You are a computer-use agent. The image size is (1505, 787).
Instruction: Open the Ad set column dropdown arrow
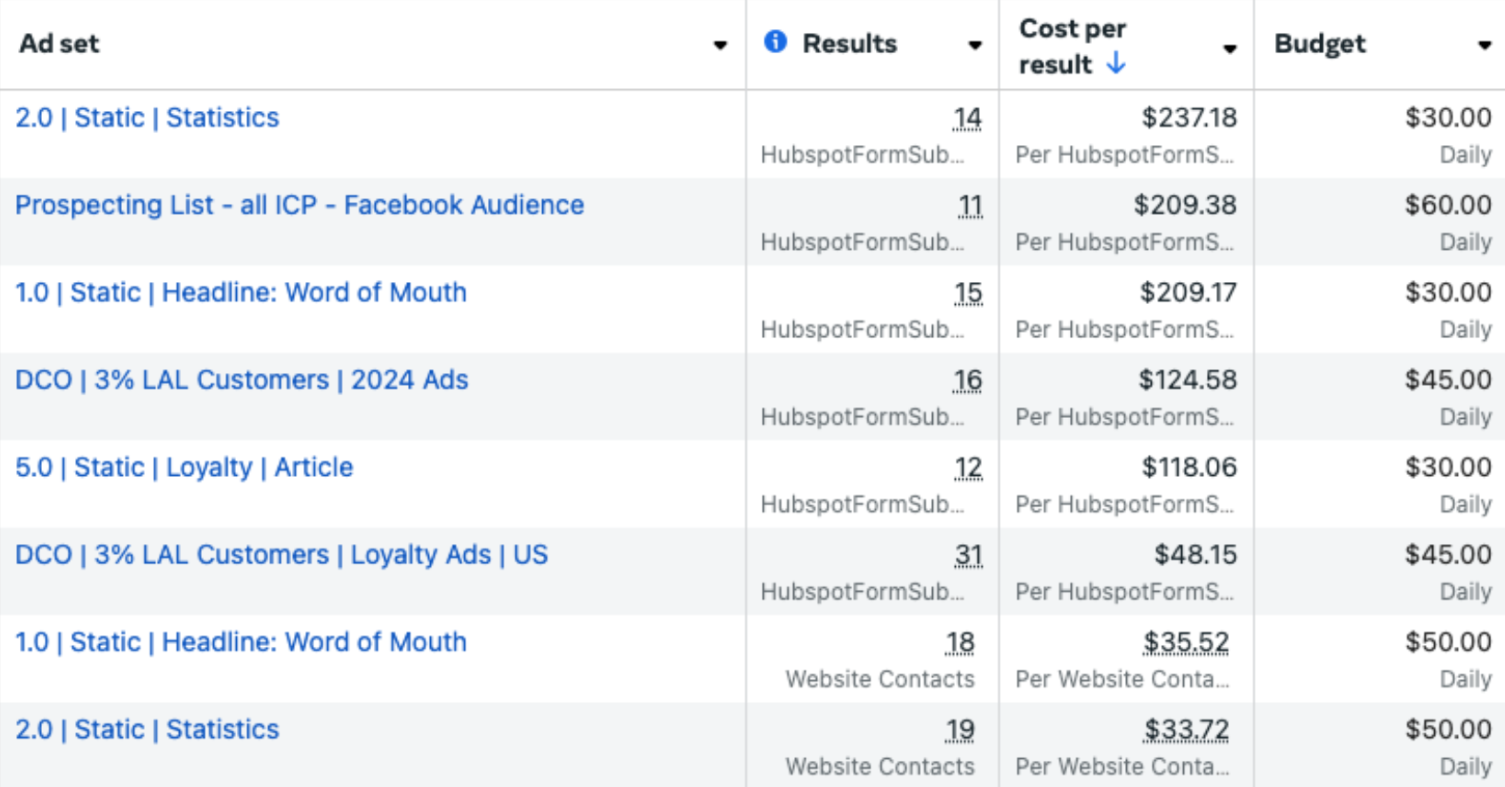(720, 46)
